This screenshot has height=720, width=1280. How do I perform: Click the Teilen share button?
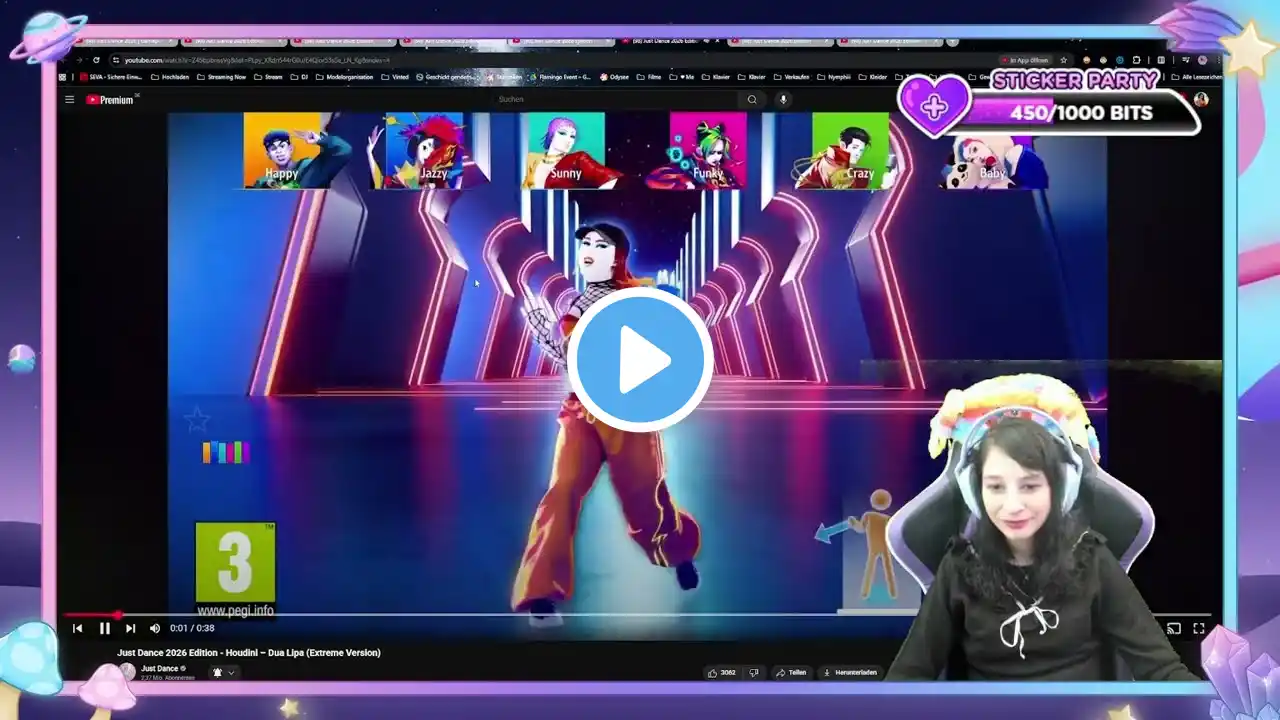[791, 672]
